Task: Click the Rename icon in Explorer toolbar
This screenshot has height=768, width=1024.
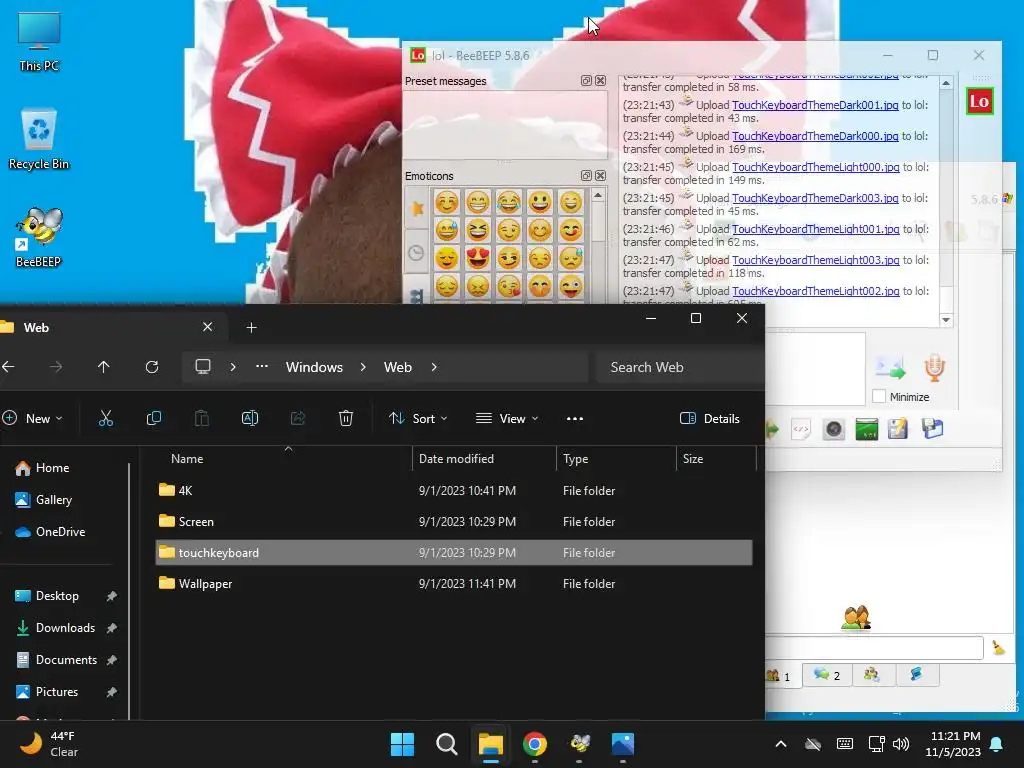Action: (x=249, y=419)
